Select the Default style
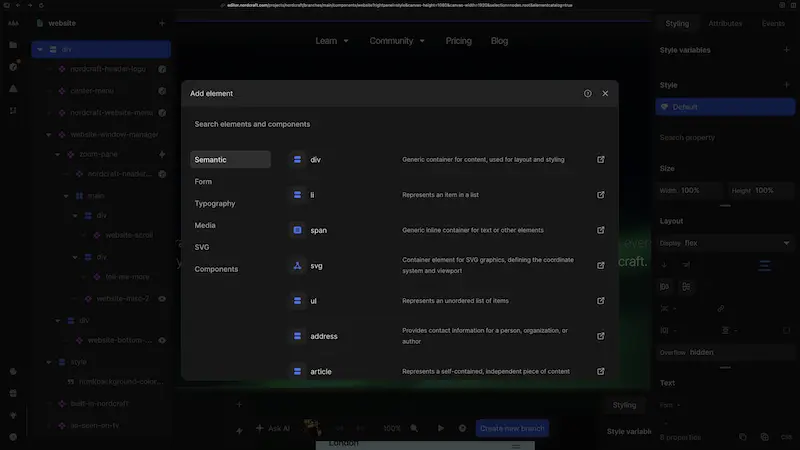Screen dimensions: 800x450 click(x=725, y=107)
